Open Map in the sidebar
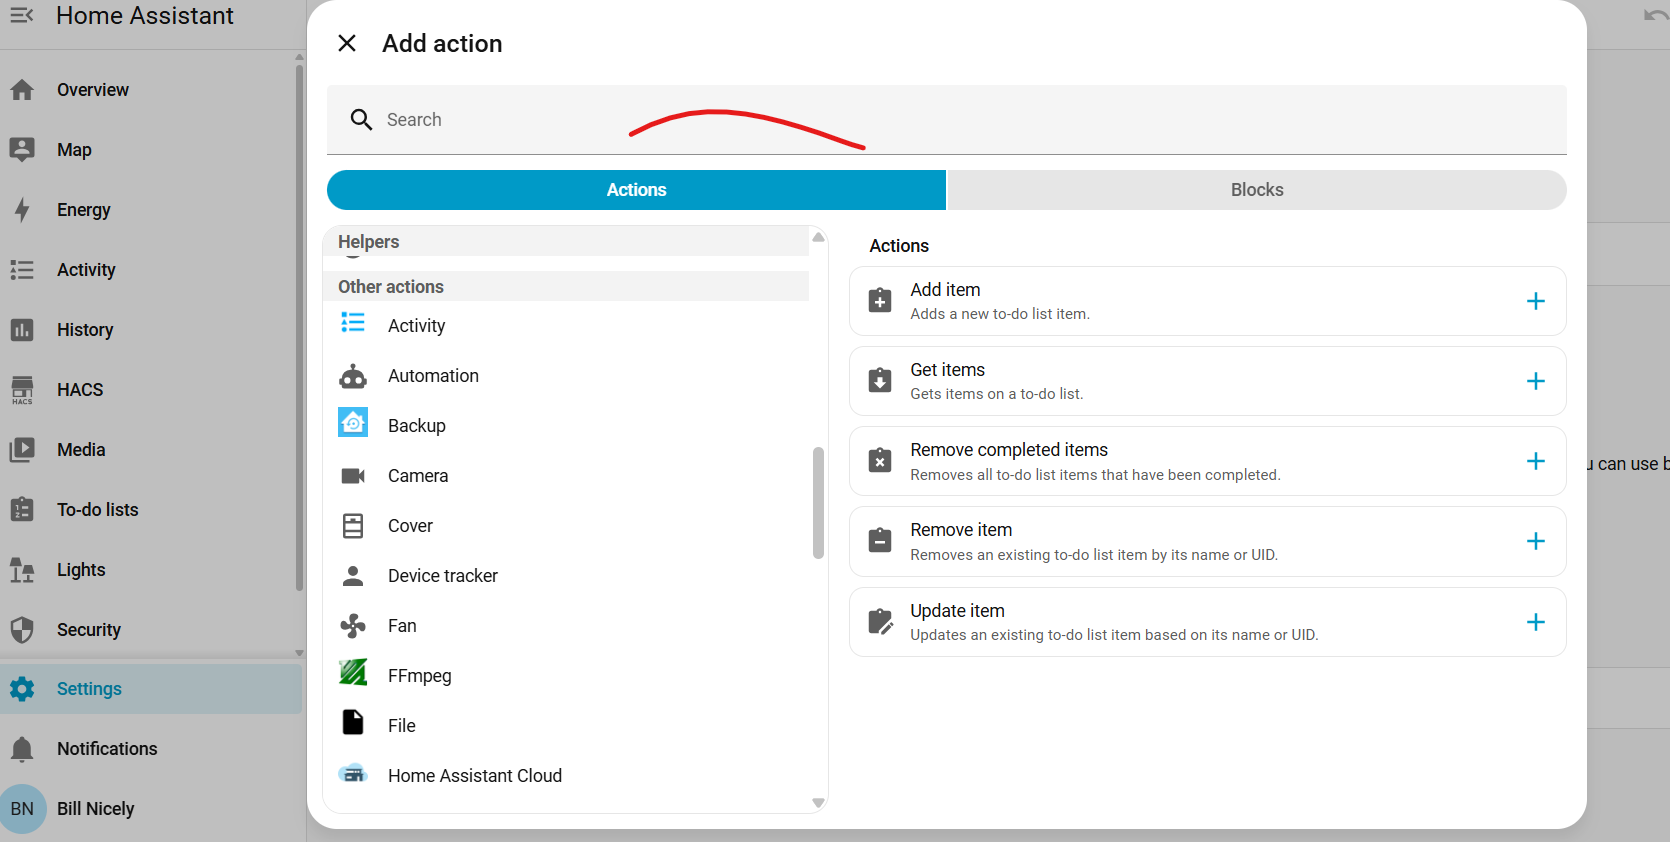This screenshot has width=1670, height=842. (x=150, y=150)
